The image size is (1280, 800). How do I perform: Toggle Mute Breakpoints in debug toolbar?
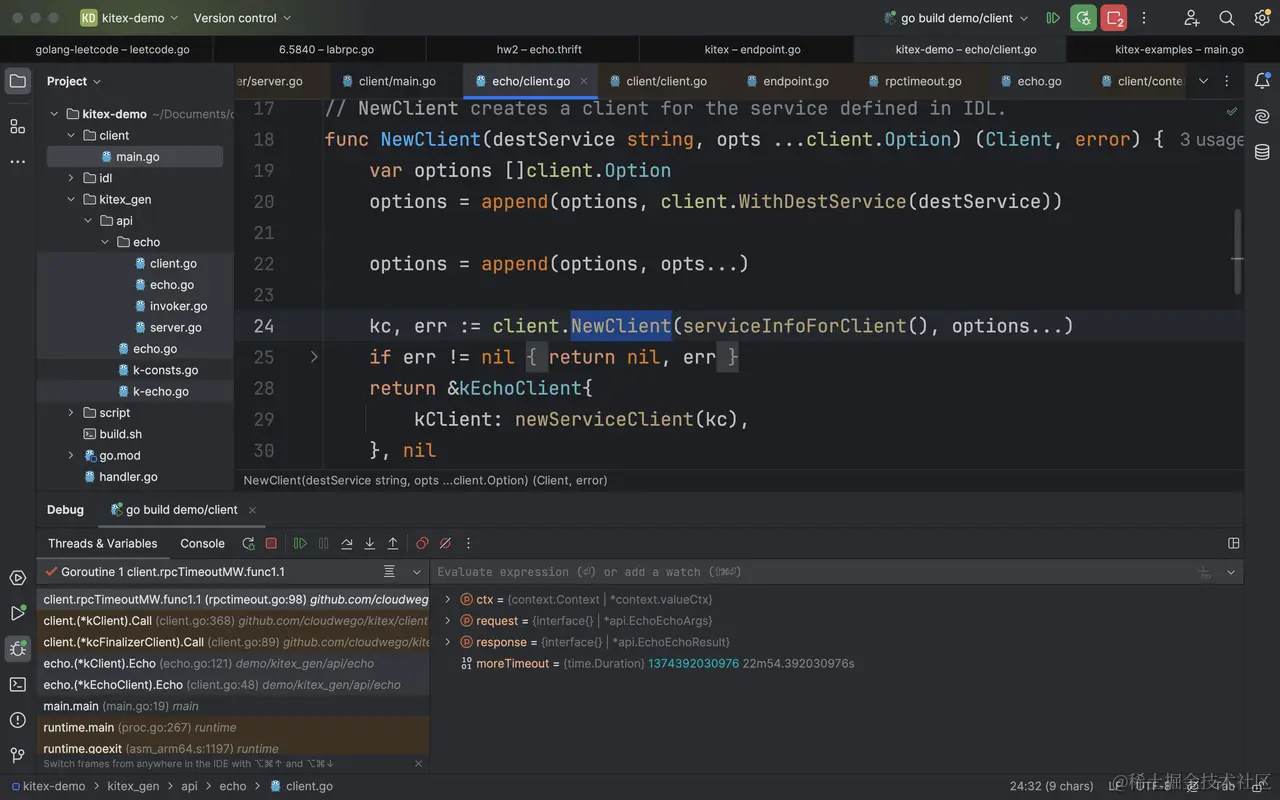pos(445,543)
